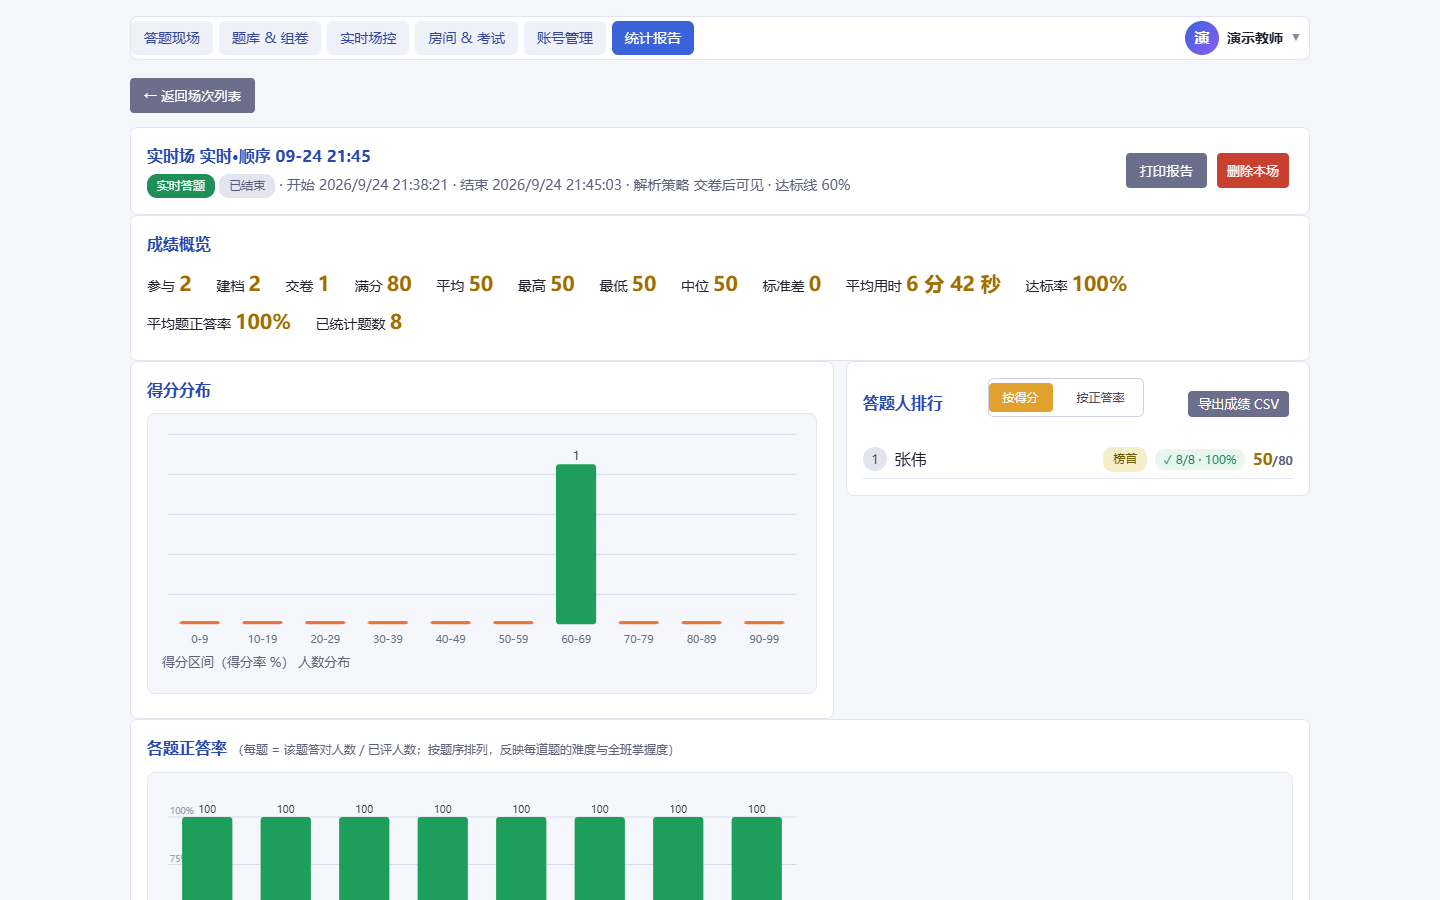Click the 满分 80 stat
Viewport: 1440px width, 900px height.
pyautogui.click(x=383, y=285)
